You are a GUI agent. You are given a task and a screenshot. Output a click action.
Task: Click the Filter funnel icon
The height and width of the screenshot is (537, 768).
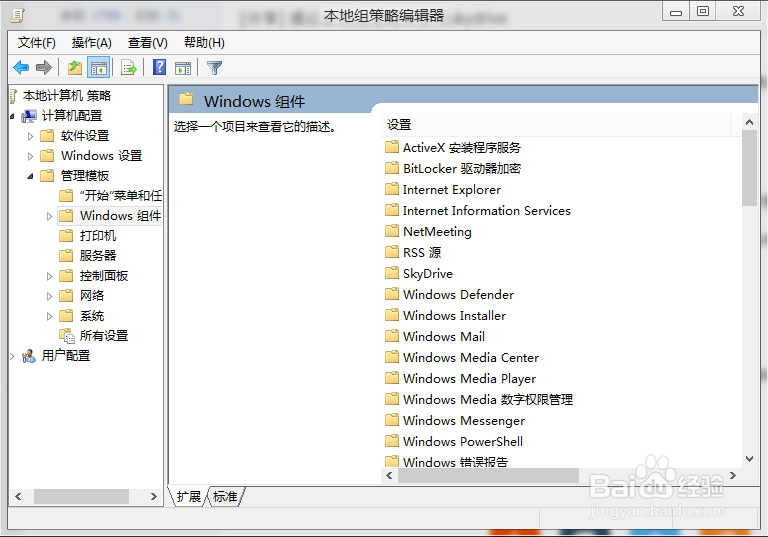click(215, 68)
